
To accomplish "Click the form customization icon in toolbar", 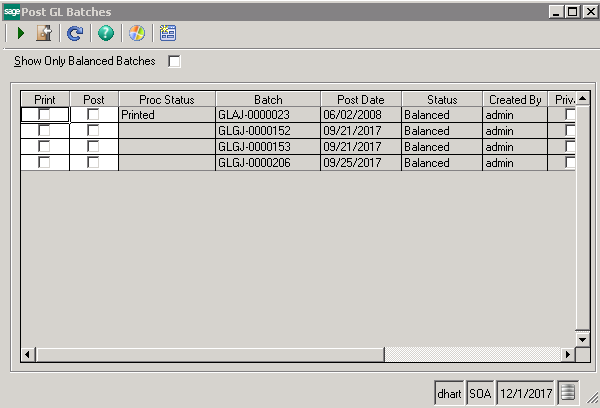I will click(168, 33).
